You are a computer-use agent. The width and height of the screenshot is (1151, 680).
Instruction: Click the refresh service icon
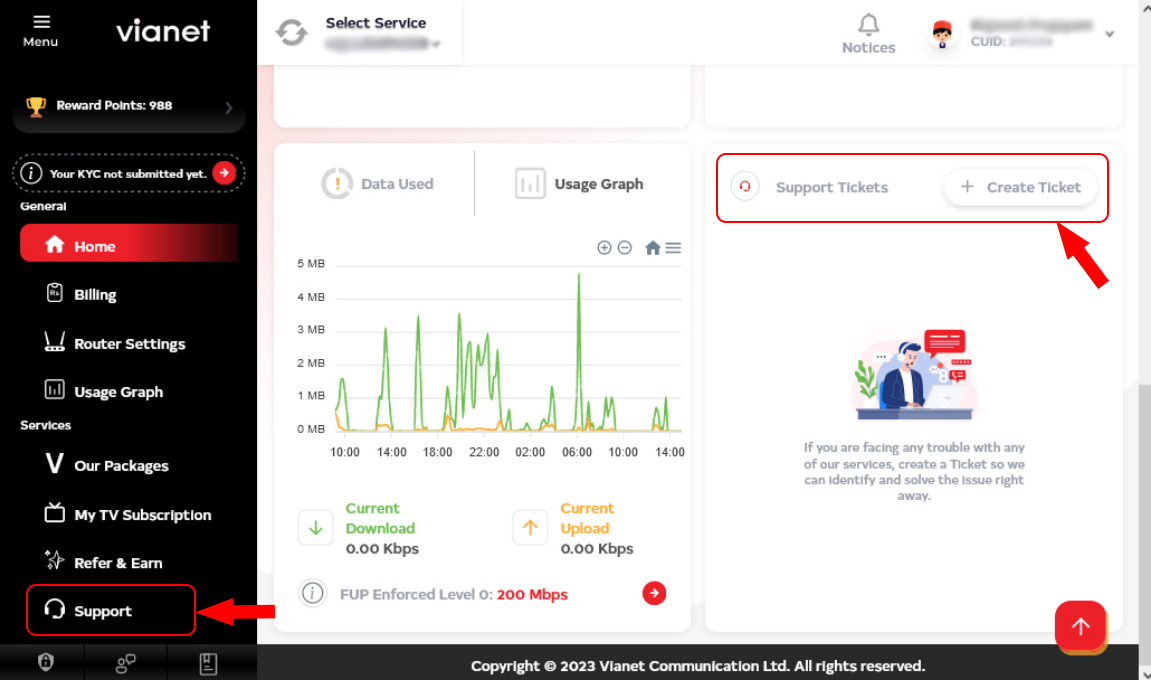pos(292,33)
